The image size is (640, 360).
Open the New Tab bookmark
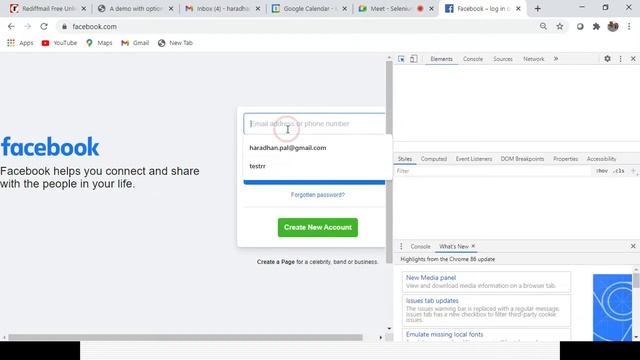(x=175, y=43)
